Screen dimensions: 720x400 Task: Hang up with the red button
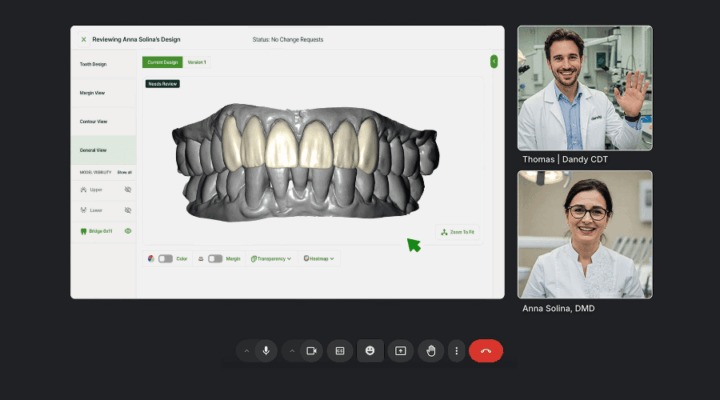486,351
